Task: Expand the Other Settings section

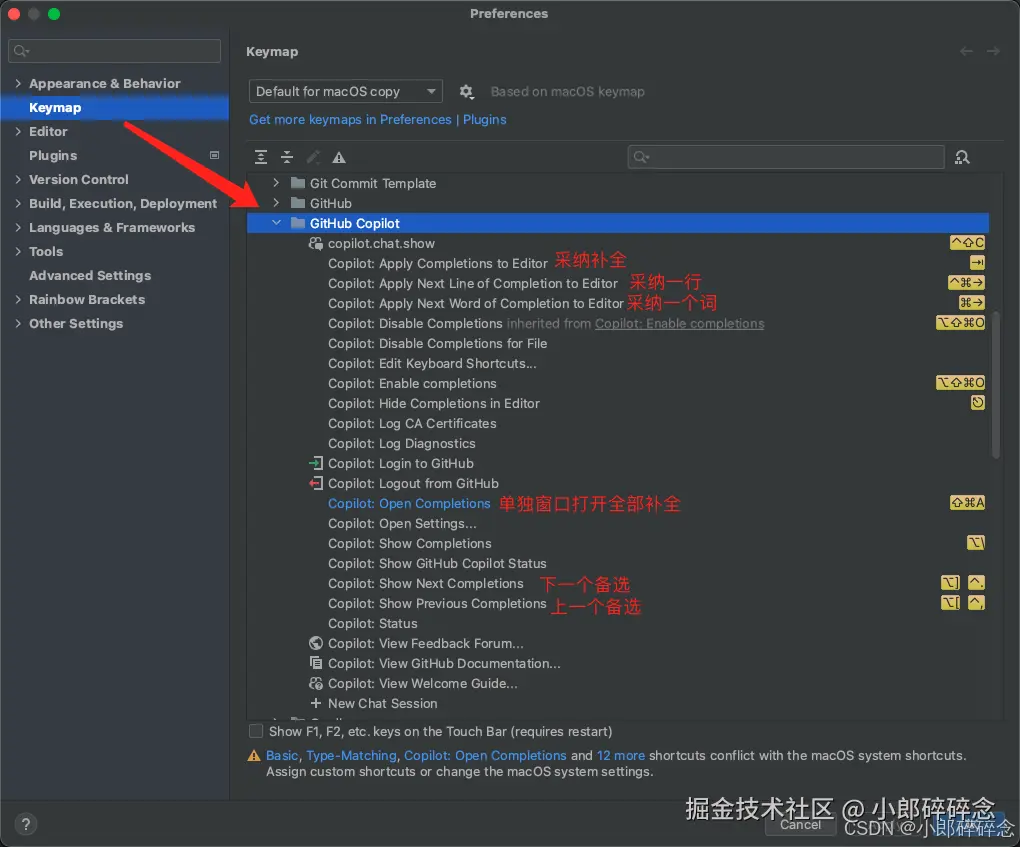Action: tap(18, 324)
